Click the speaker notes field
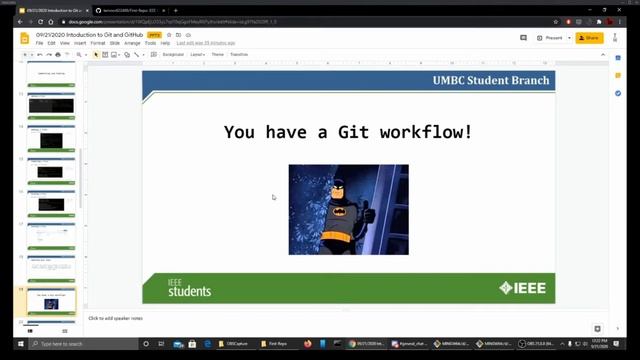640x360 pixels. pyautogui.click(x=347, y=318)
